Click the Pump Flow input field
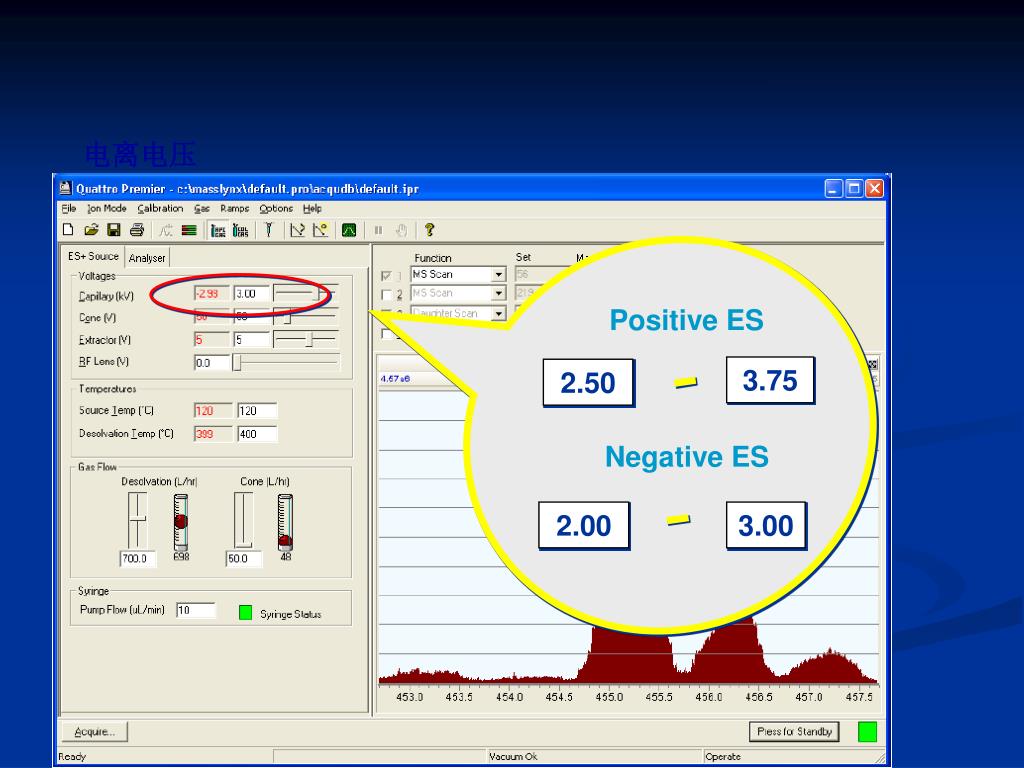Screen dimensions: 1024x768 tap(195, 610)
